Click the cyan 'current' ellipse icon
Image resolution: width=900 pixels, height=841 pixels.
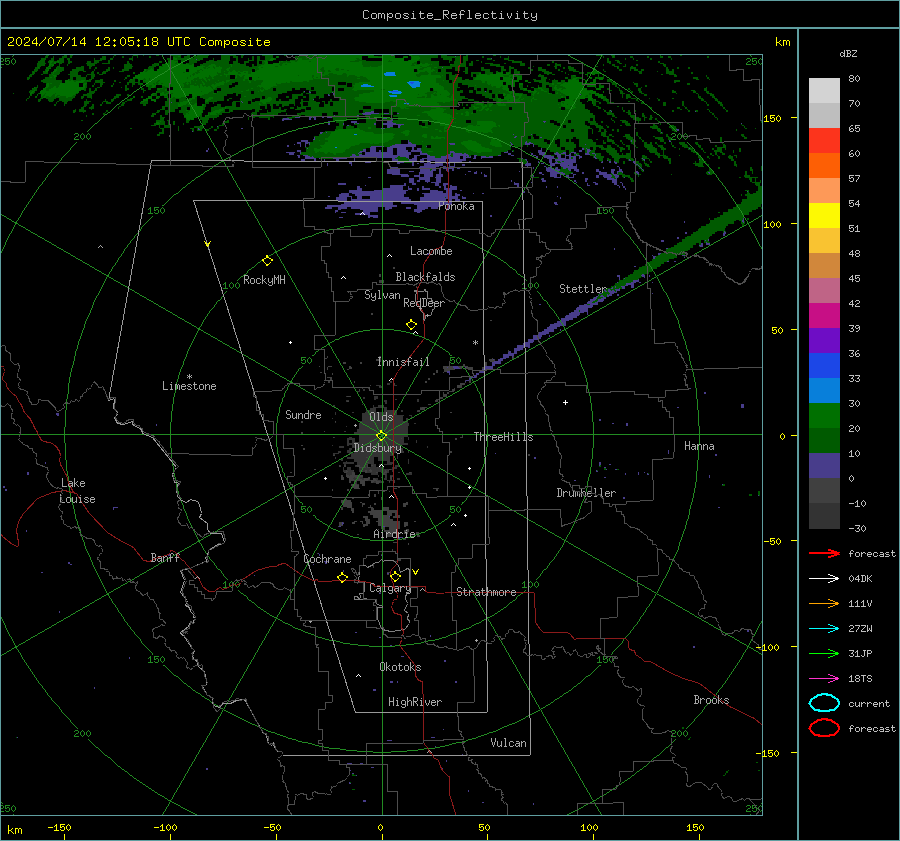pos(824,703)
